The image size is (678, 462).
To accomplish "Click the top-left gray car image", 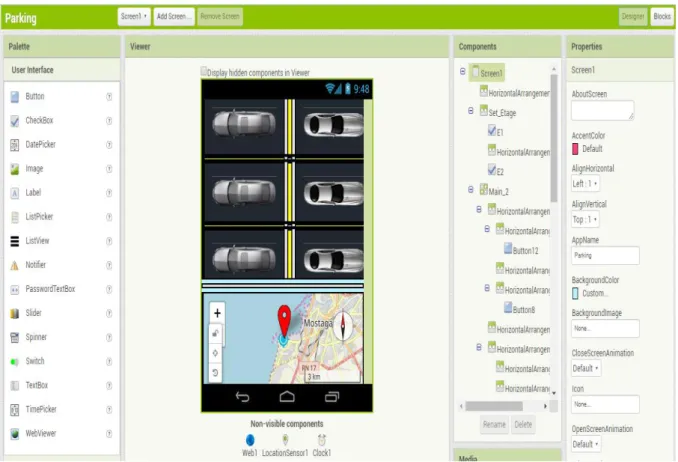I will click(x=244, y=124).
